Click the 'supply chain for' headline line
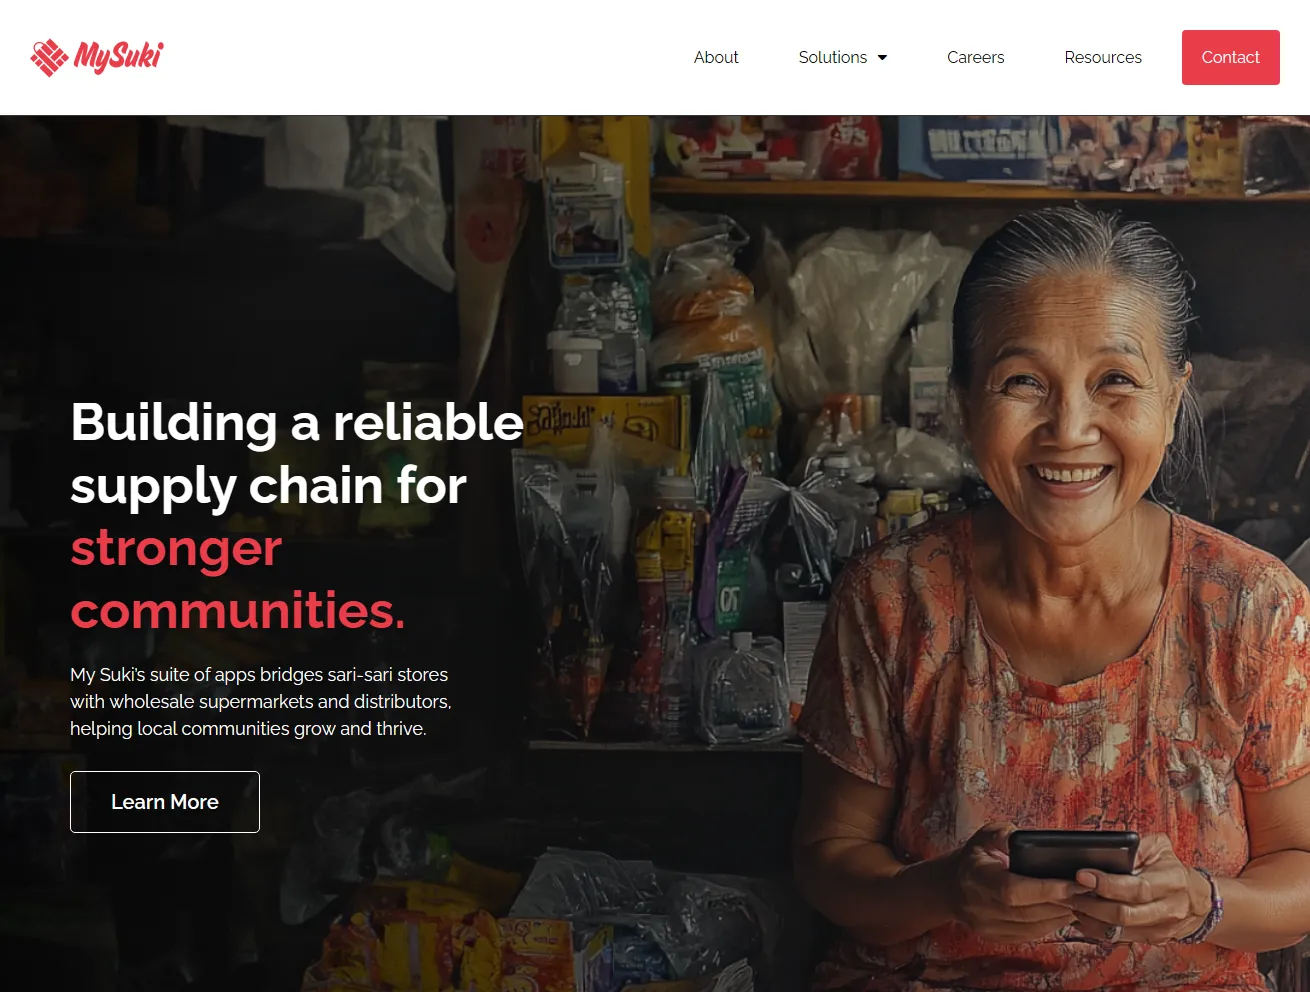Viewport: 1310px width, 992px height. pos(268,487)
